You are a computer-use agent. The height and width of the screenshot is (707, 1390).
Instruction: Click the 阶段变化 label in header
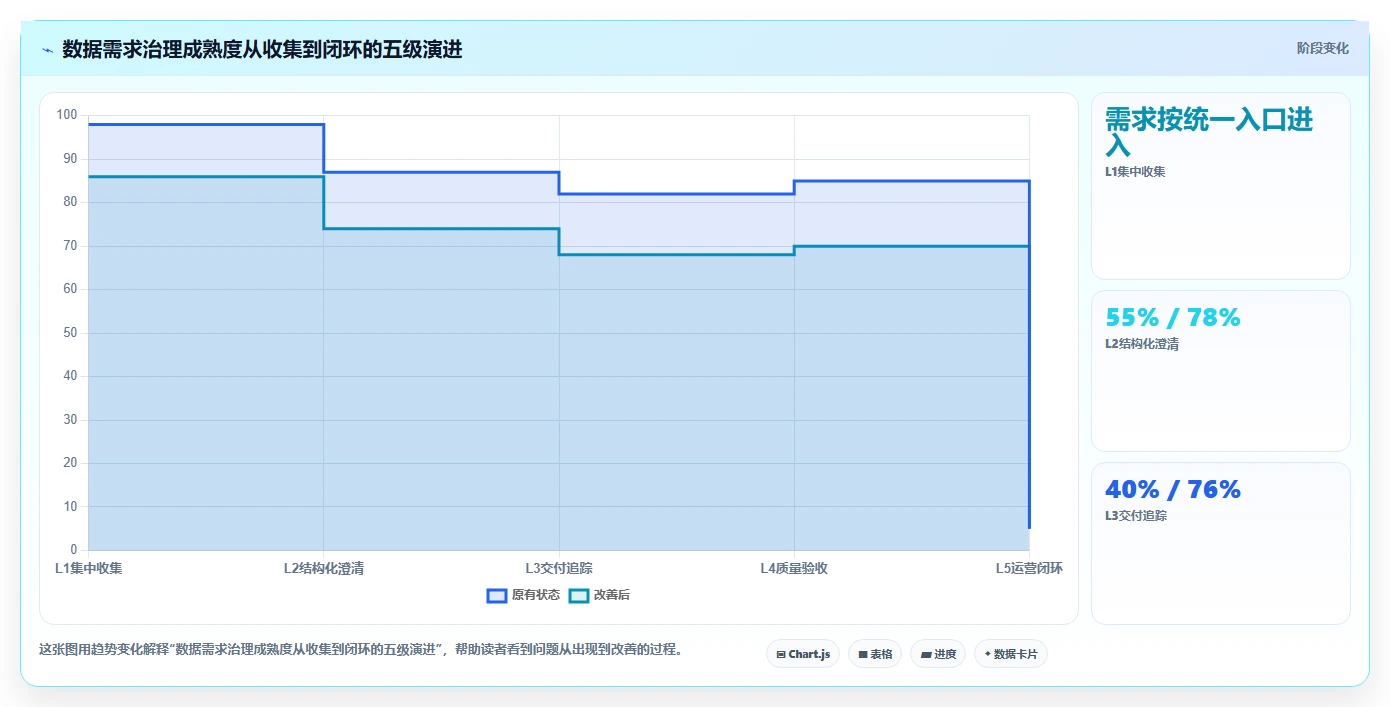point(1322,48)
